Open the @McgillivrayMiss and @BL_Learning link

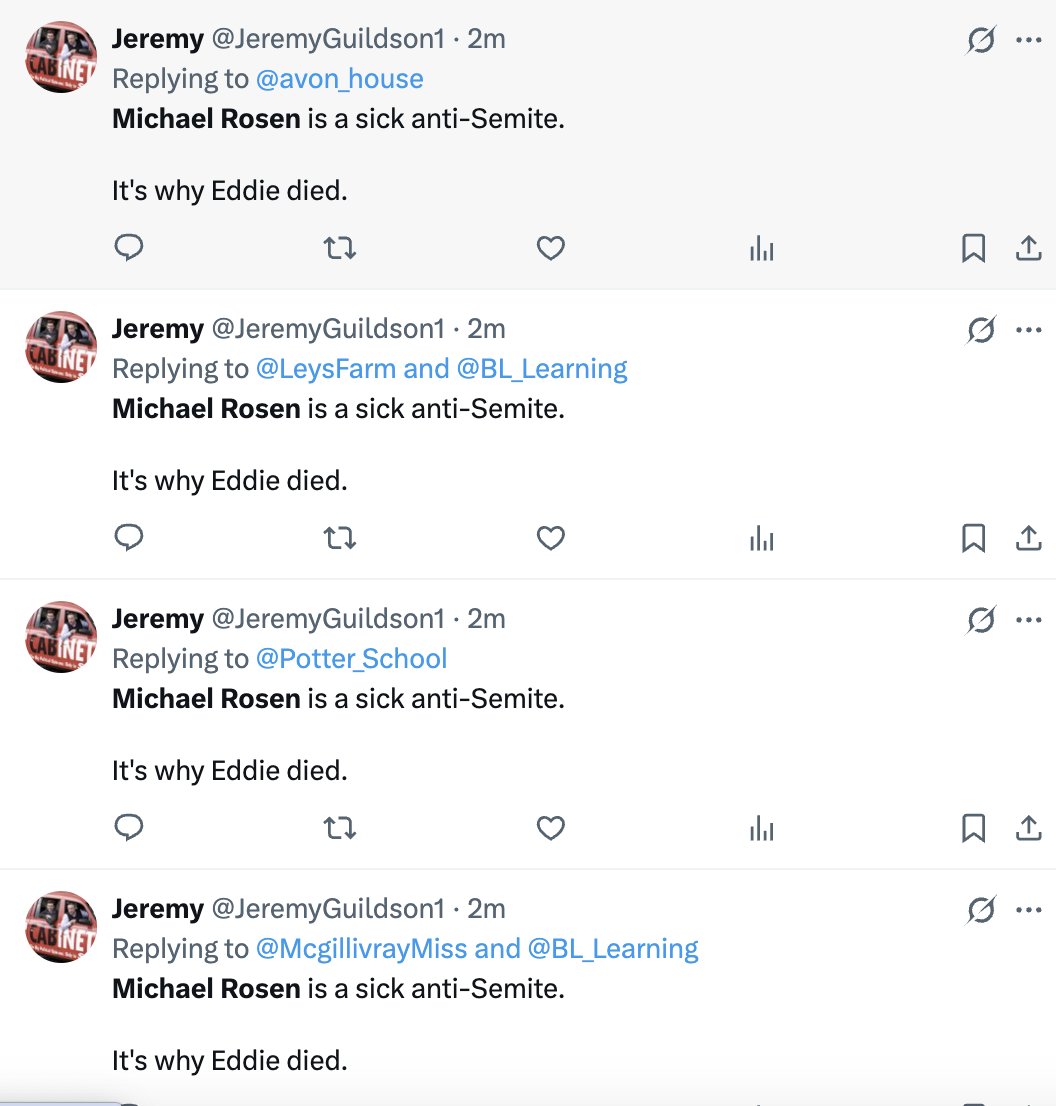pyautogui.click(x=477, y=949)
